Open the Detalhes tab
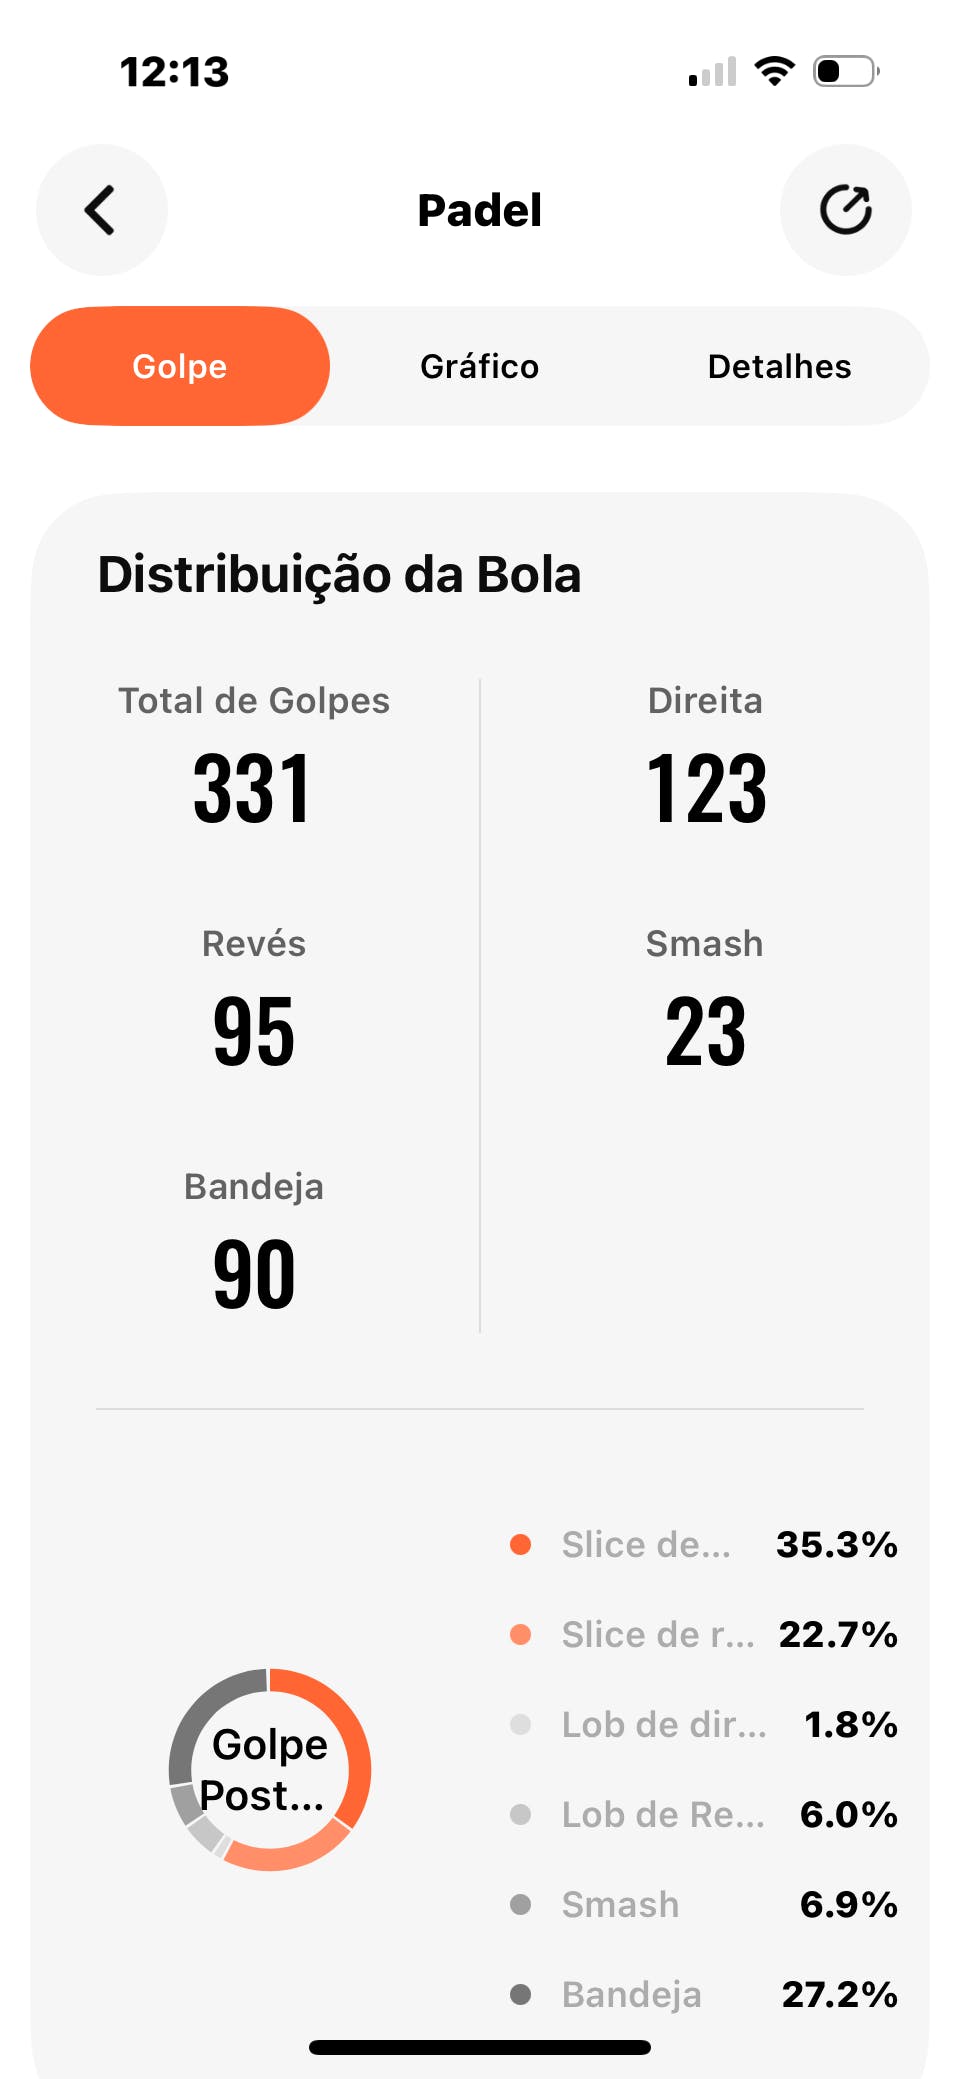The height and width of the screenshot is (2079, 960). click(779, 366)
